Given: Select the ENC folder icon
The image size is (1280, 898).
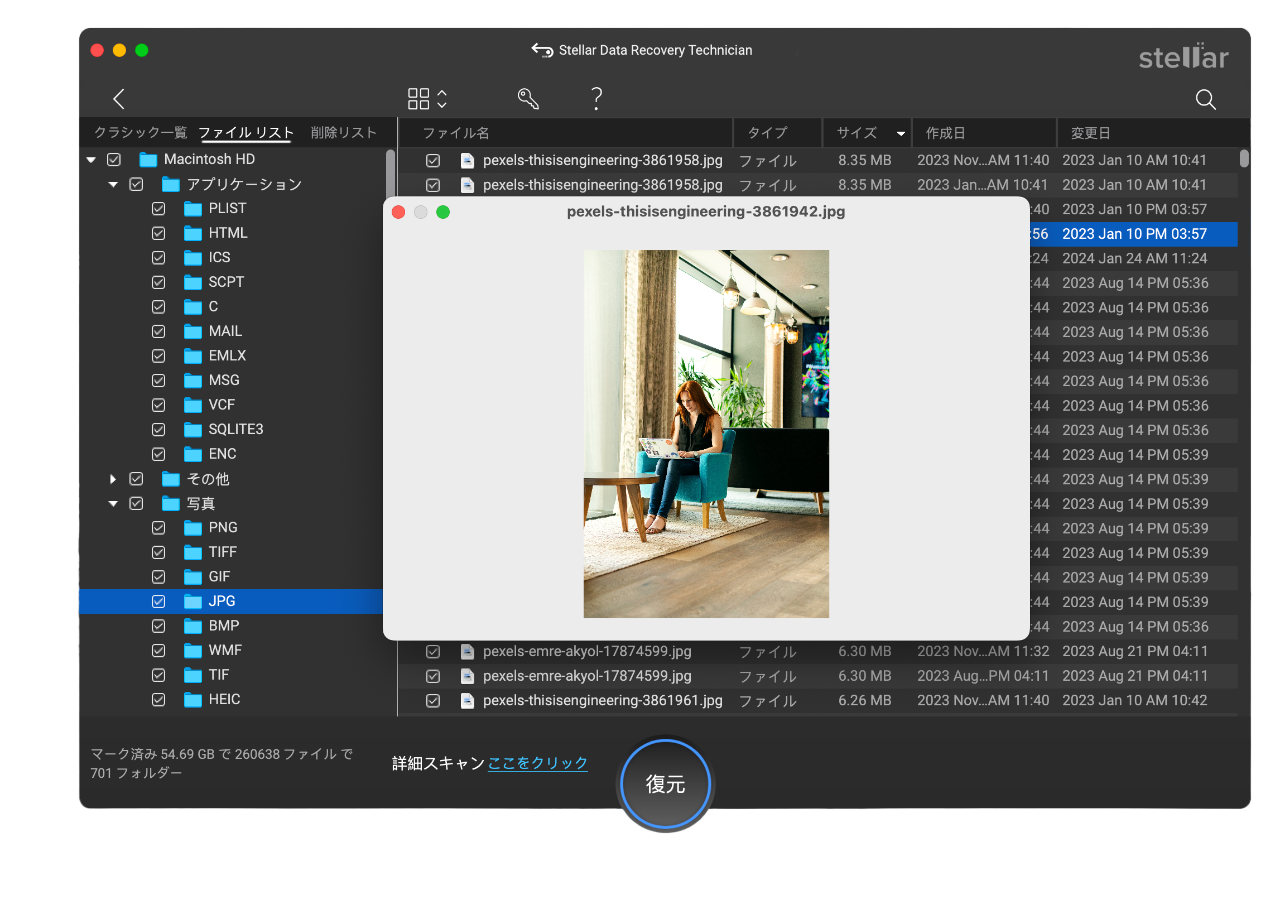Looking at the screenshot, I should tap(193, 454).
